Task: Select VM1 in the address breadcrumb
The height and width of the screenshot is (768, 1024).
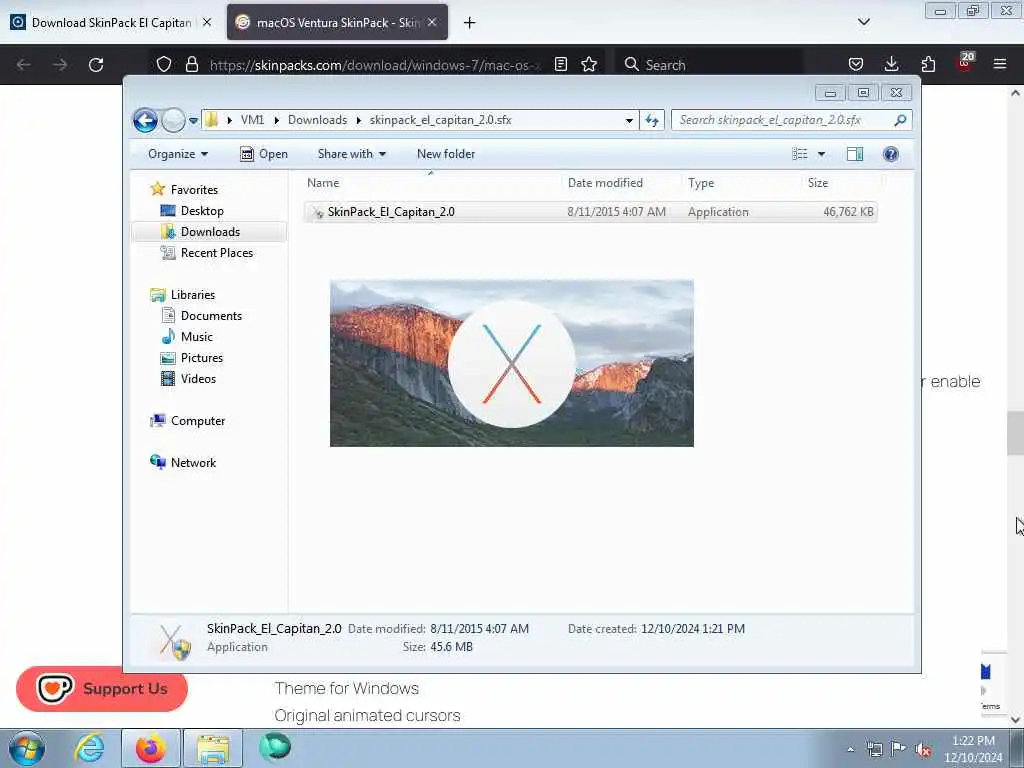Action: pos(252,120)
